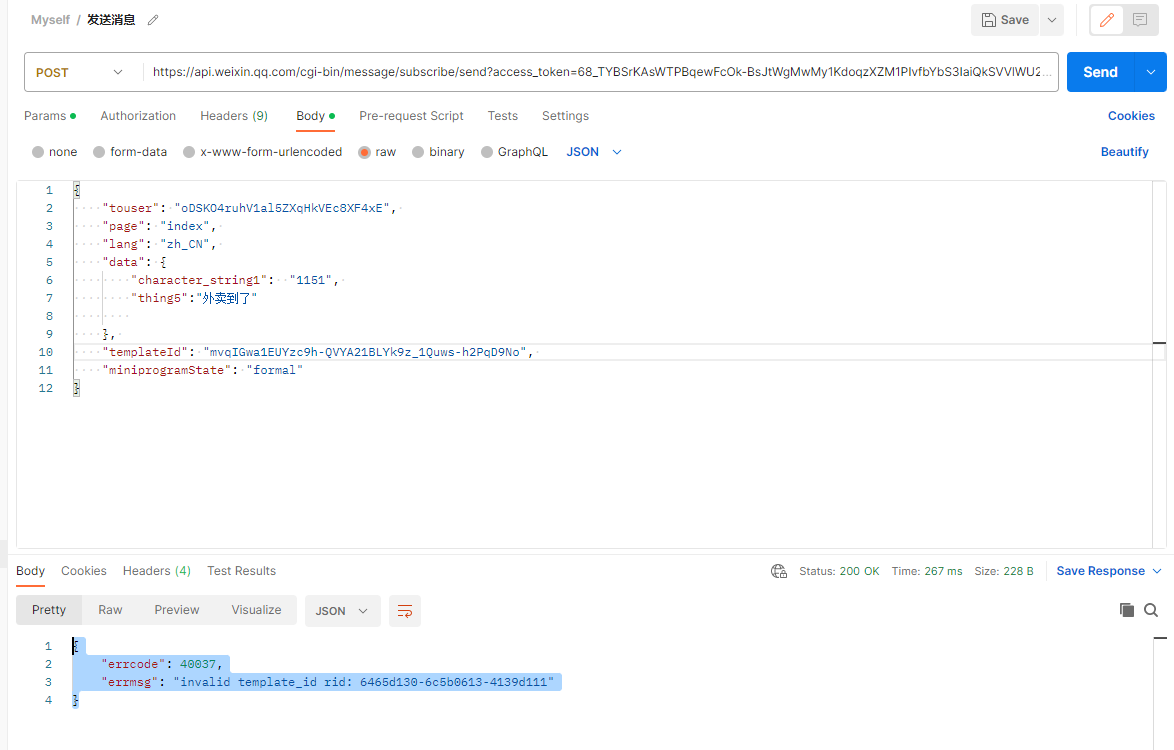1174x750 pixels.
Task: Click Beautify to format the body
Action: click(1124, 152)
